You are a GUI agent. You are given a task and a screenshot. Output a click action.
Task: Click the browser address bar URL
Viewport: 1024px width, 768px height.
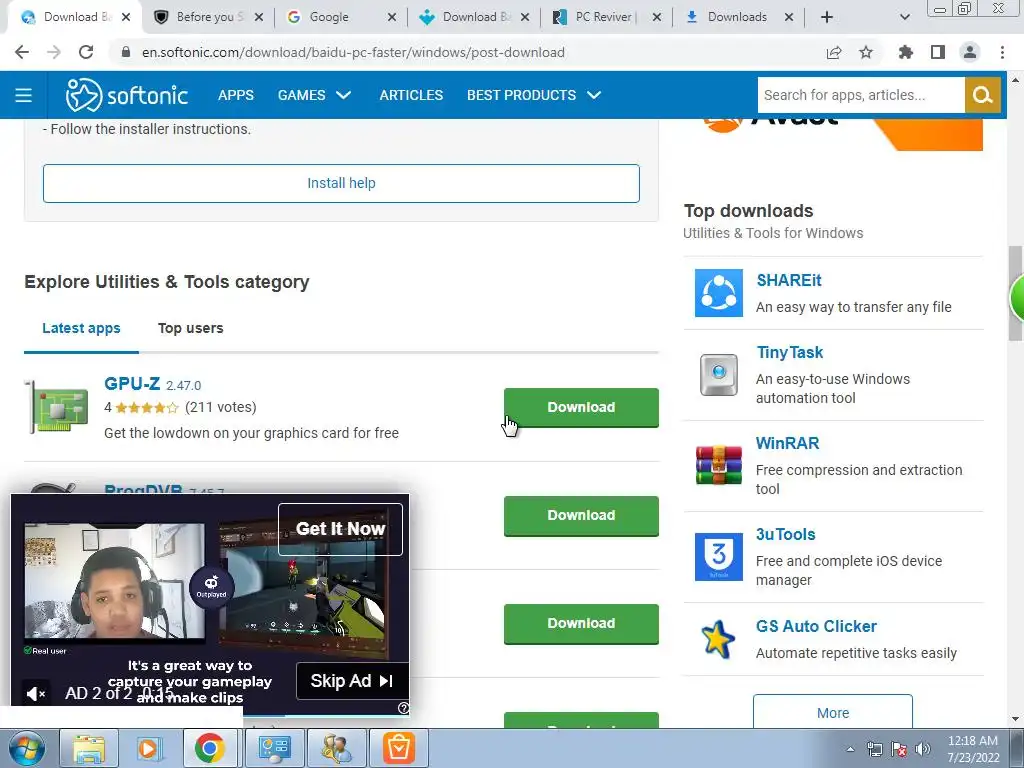pos(353,52)
